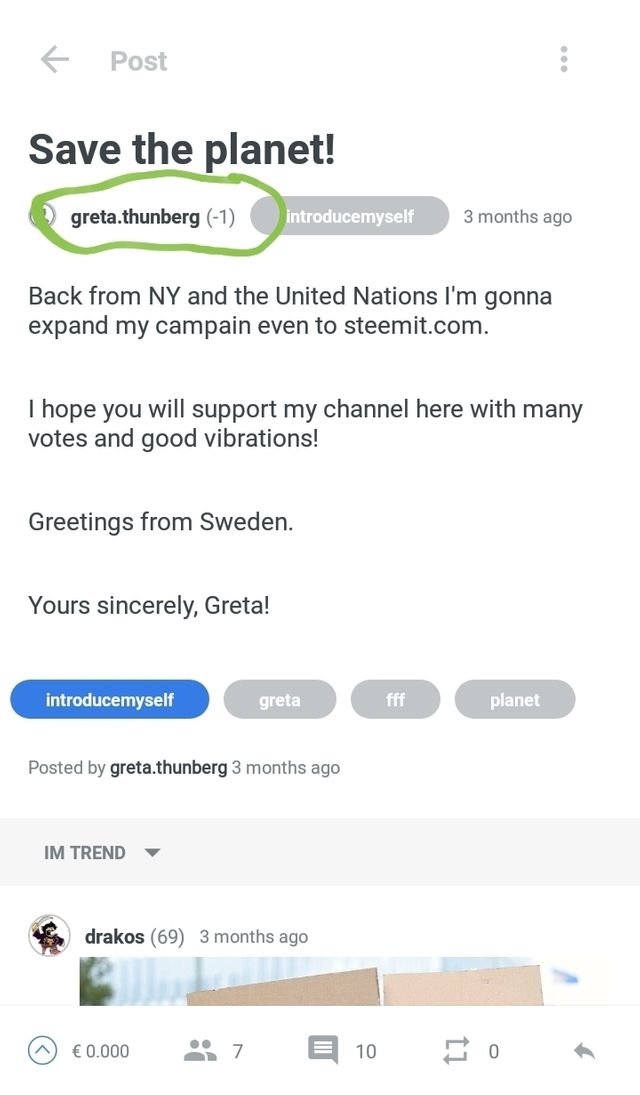Open drakos profile avatar
The height and width of the screenshot is (1095, 640).
49,936
